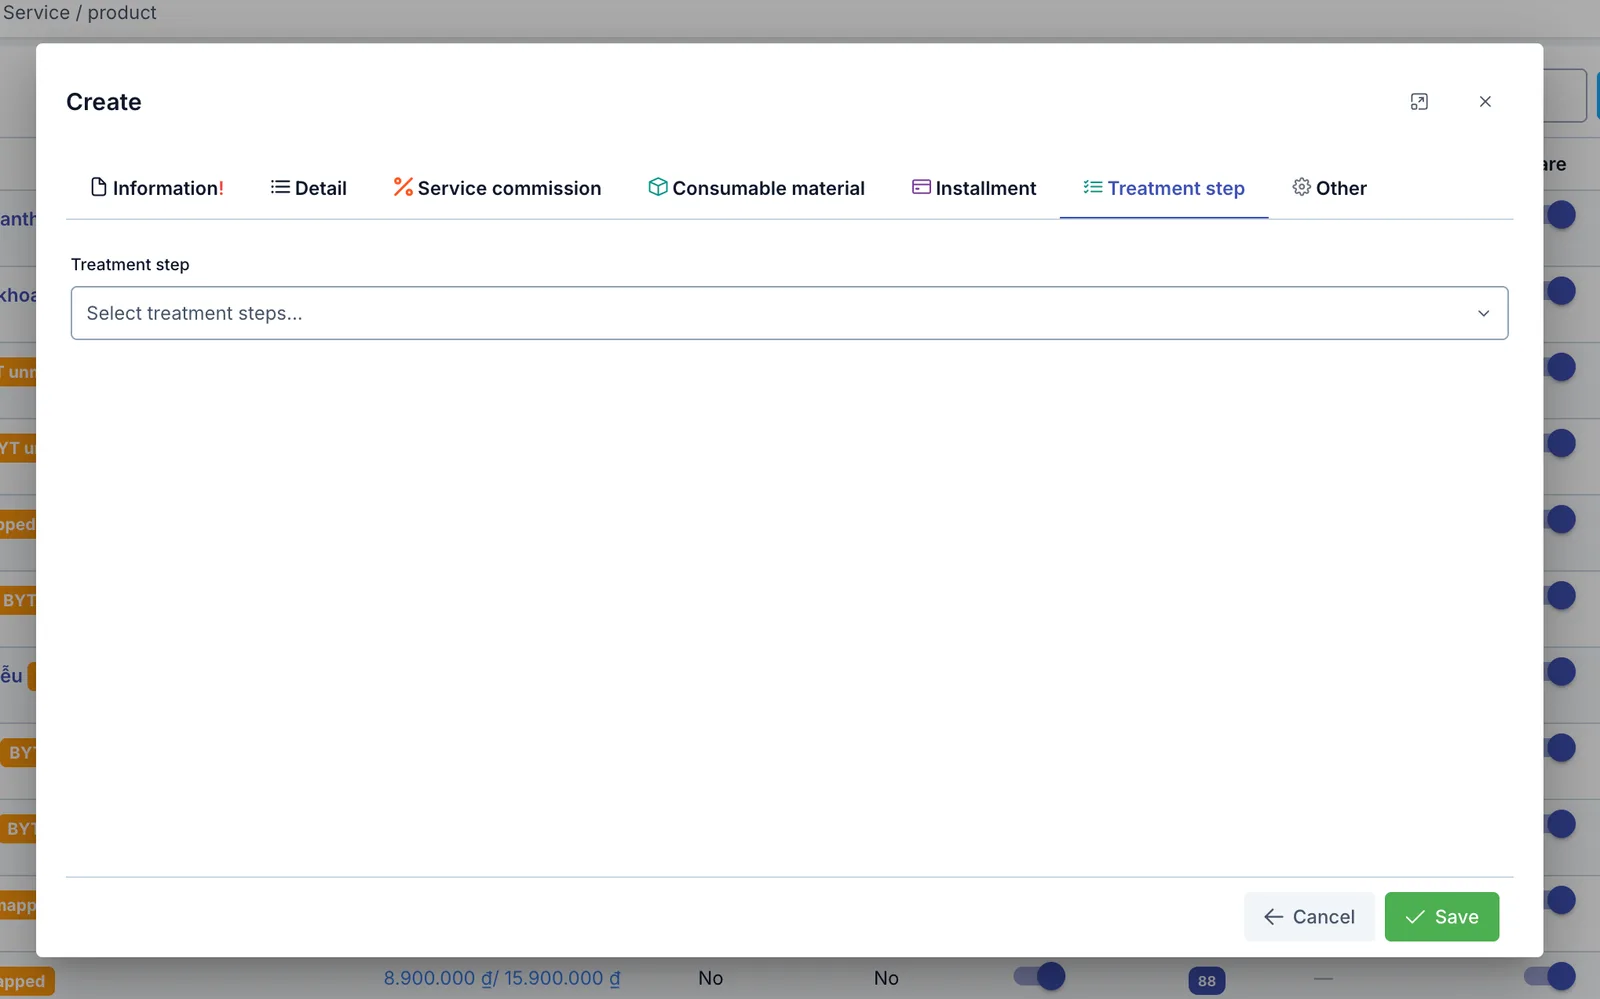Open the Other settings tab

pyautogui.click(x=1329, y=188)
